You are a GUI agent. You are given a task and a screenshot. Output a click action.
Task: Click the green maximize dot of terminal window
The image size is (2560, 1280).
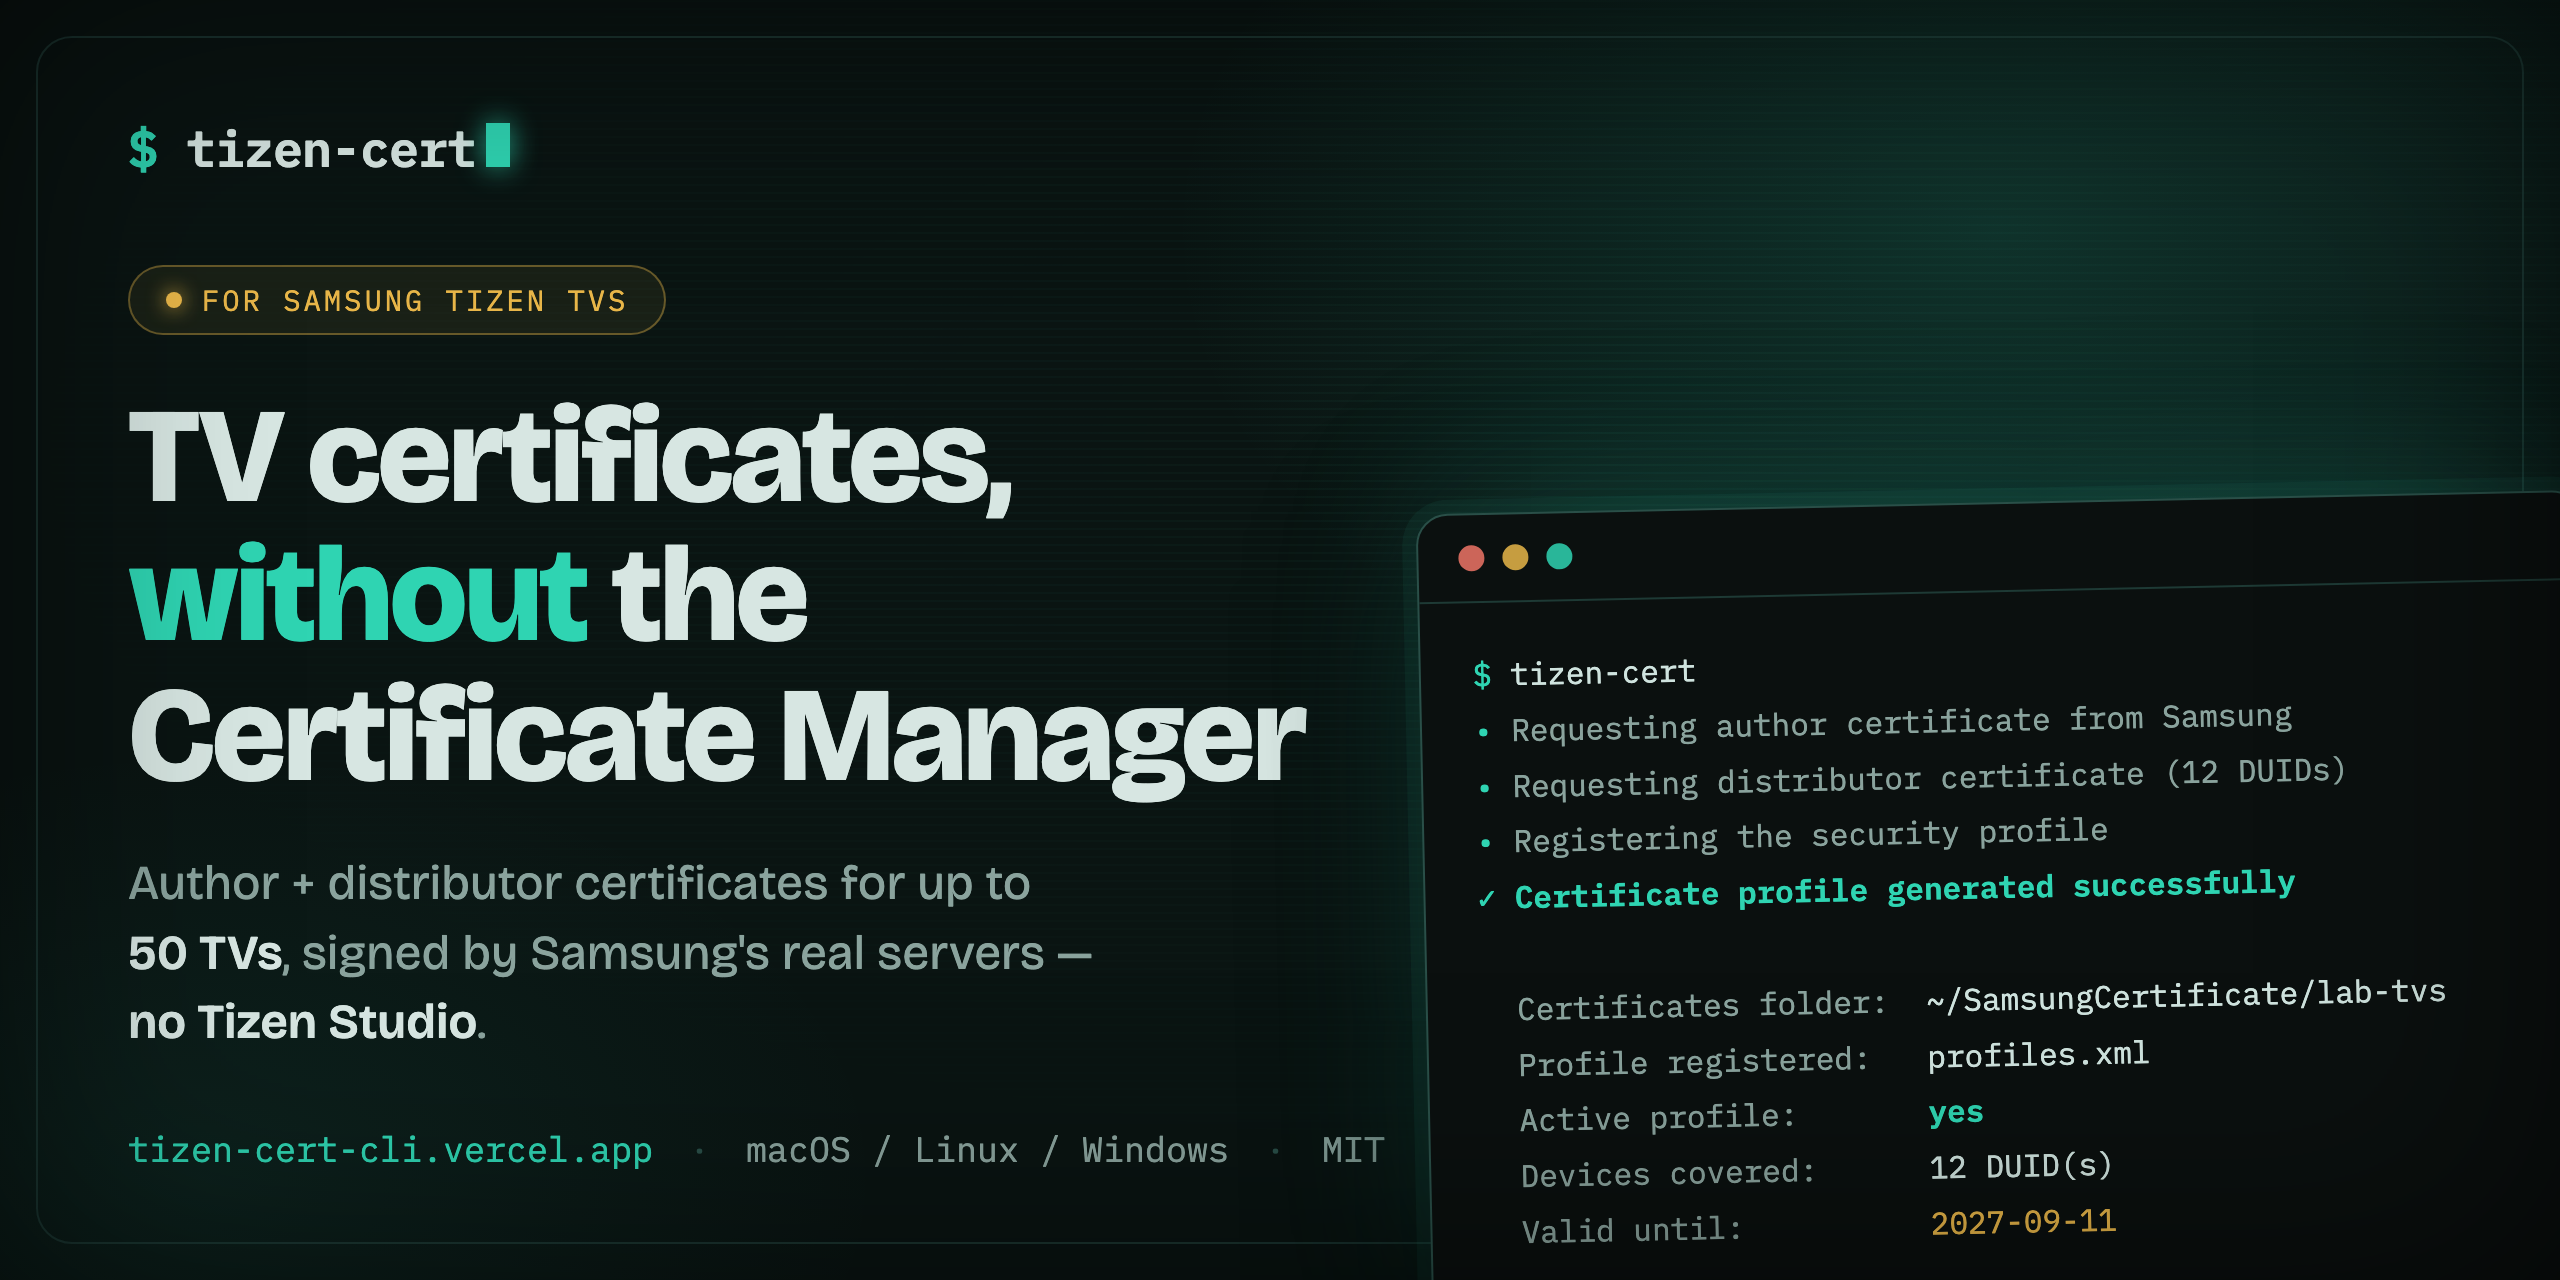pos(1559,556)
